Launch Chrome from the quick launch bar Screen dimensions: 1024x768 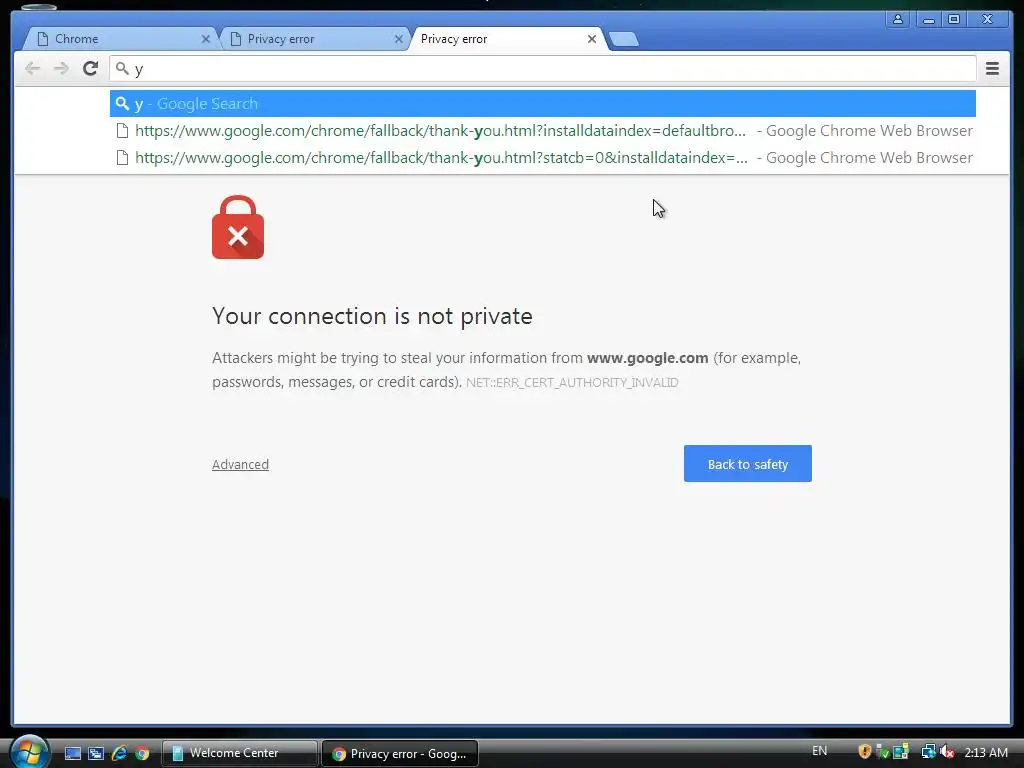(142, 753)
